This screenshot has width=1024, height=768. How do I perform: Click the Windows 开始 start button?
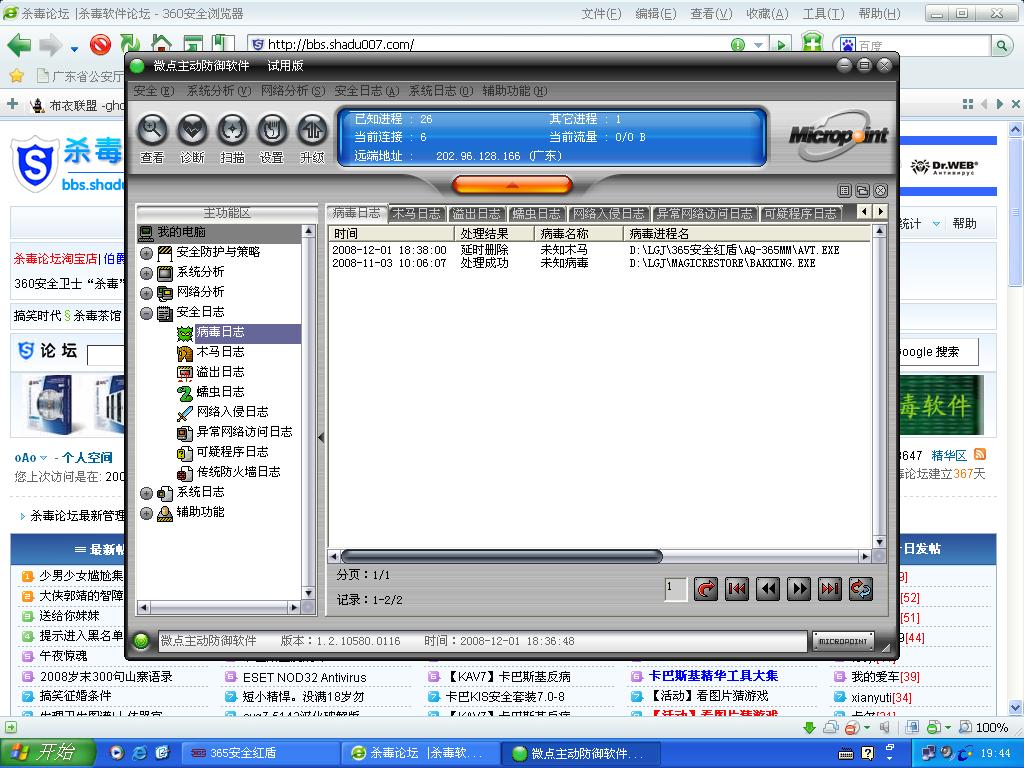click(x=46, y=753)
